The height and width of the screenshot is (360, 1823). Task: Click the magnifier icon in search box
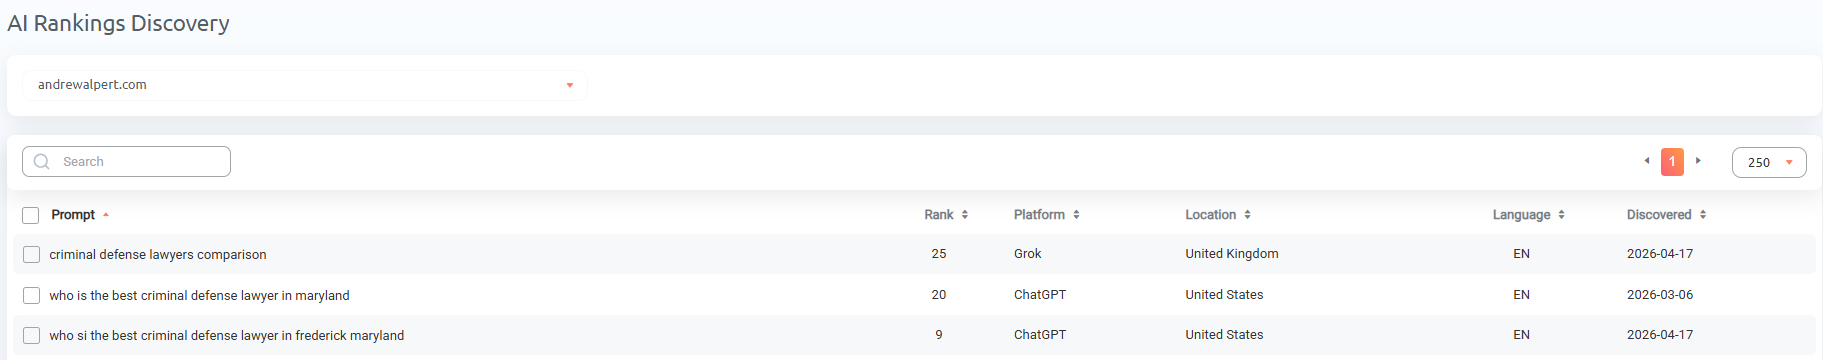42,162
